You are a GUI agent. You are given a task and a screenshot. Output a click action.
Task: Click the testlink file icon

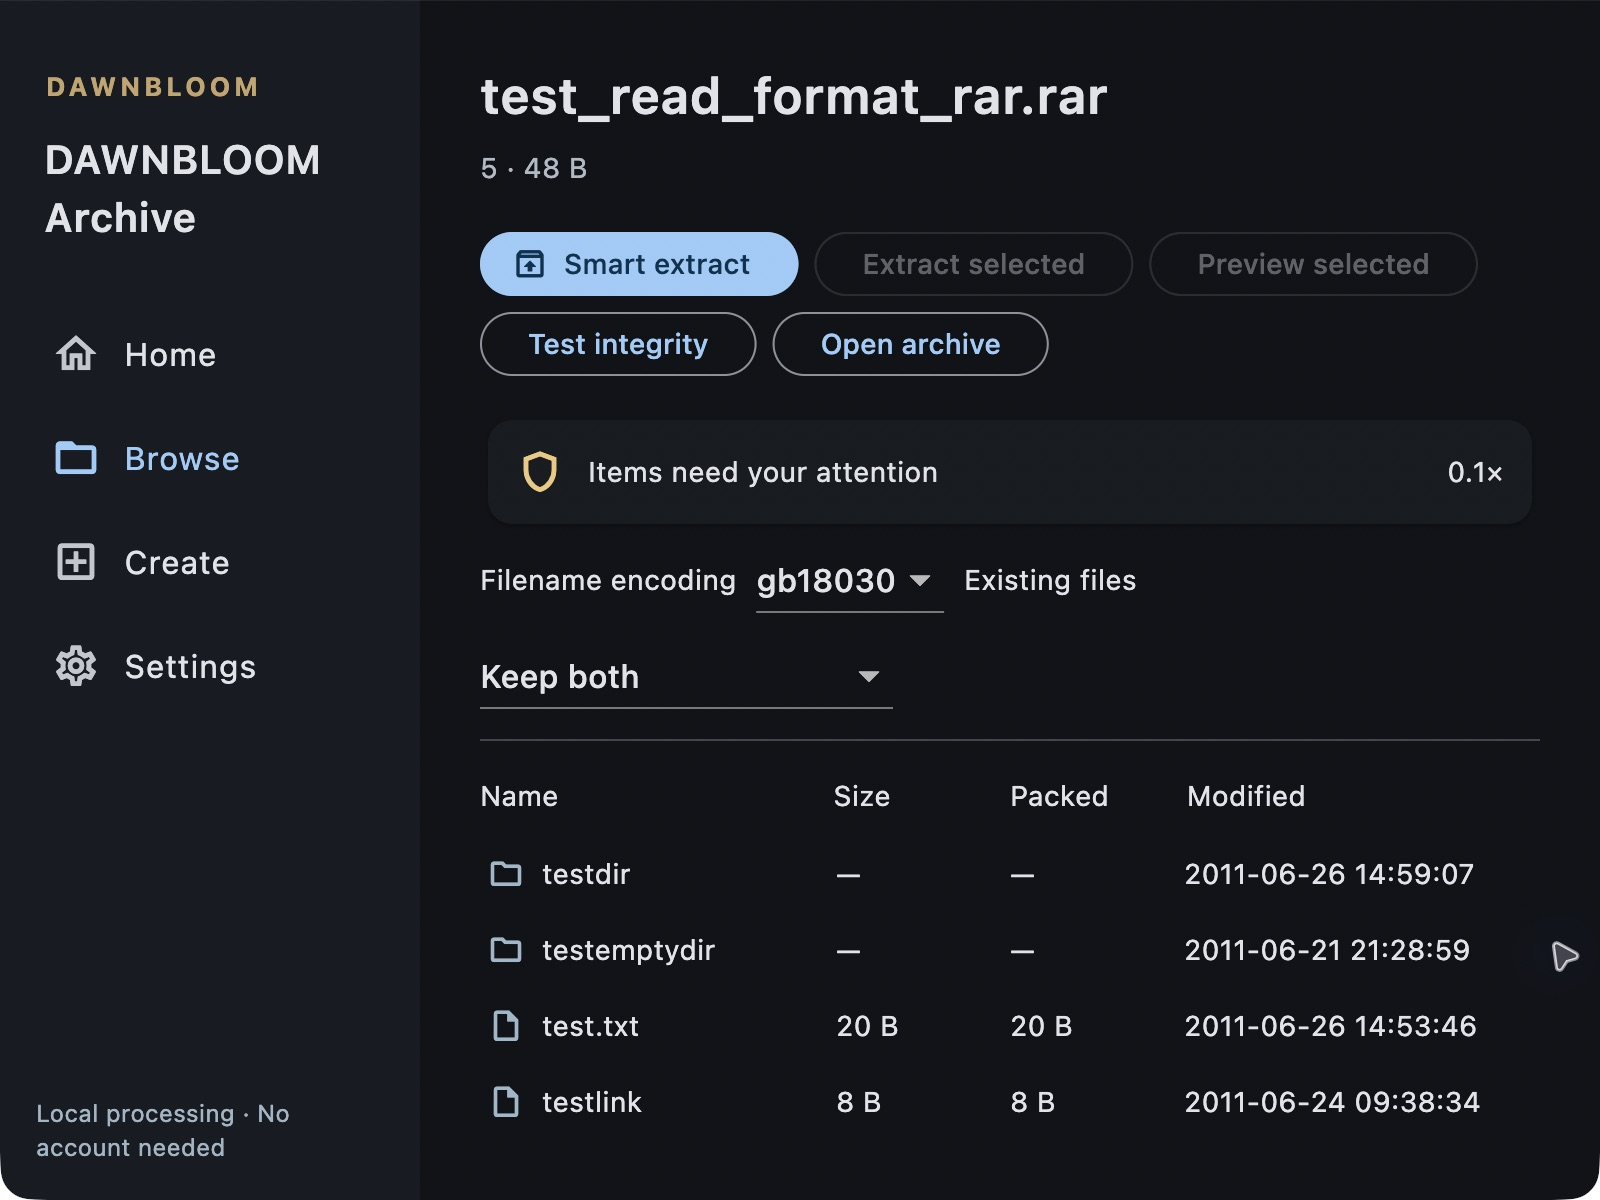pyautogui.click(x=506, y=1102)
